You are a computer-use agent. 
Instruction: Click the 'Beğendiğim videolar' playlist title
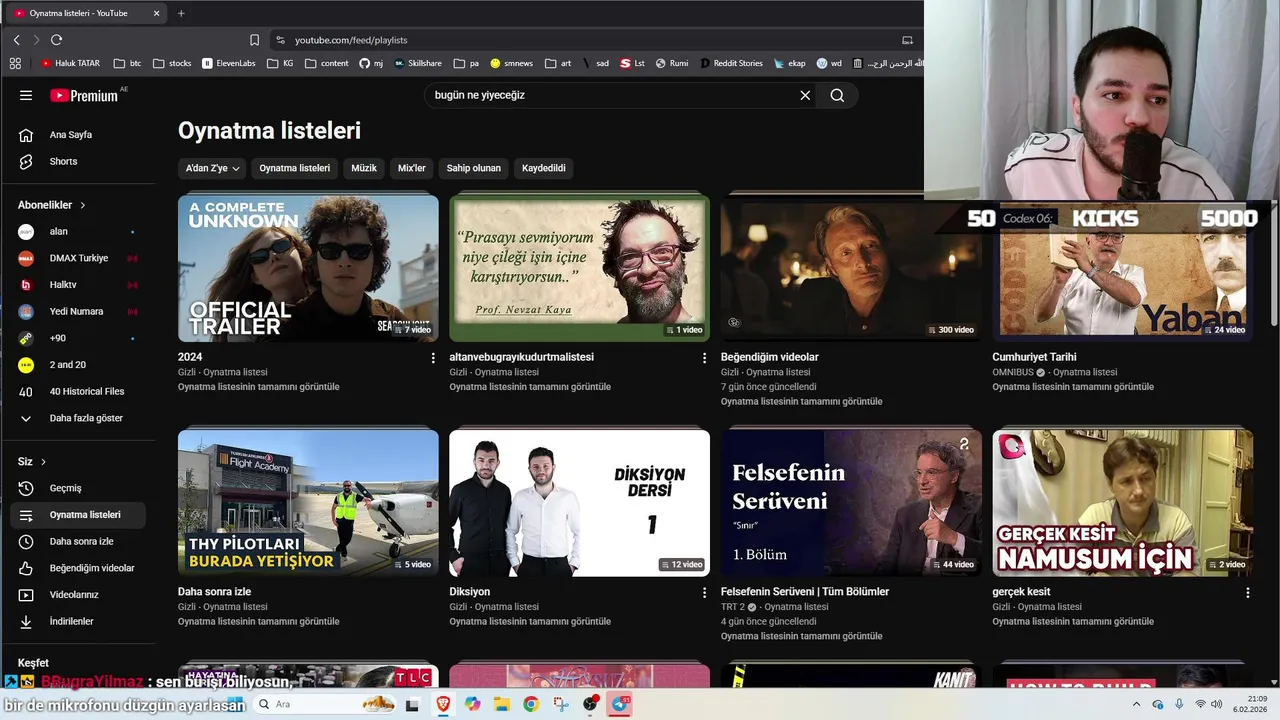770,357
